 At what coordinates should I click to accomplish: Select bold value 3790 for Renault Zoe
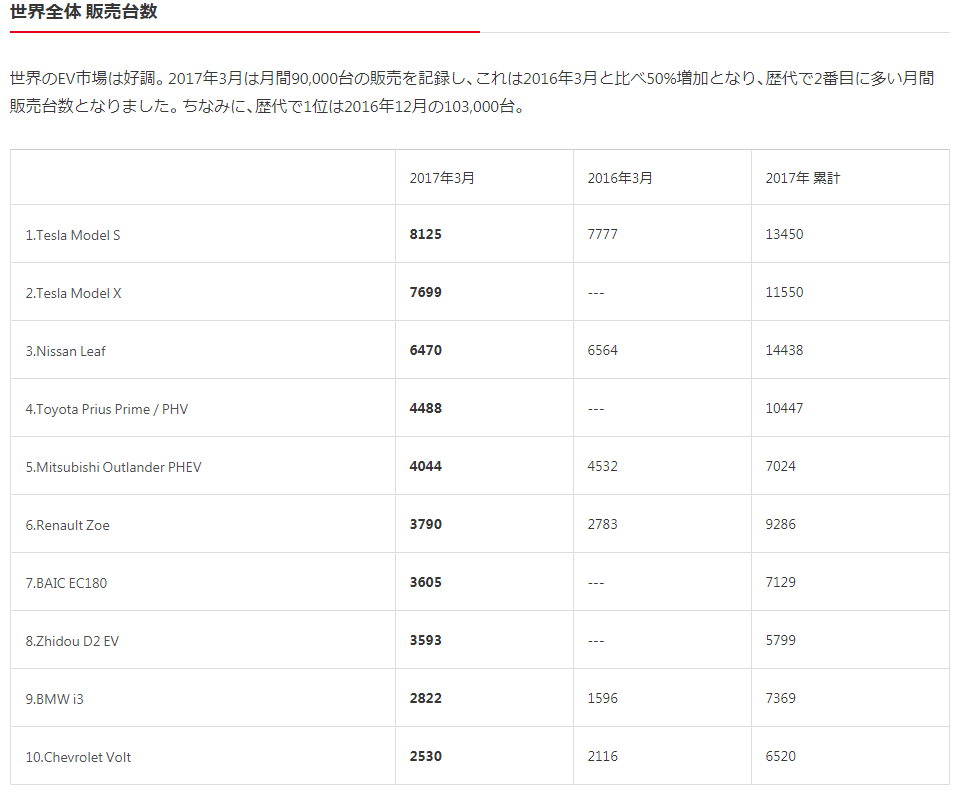point(426,523)
